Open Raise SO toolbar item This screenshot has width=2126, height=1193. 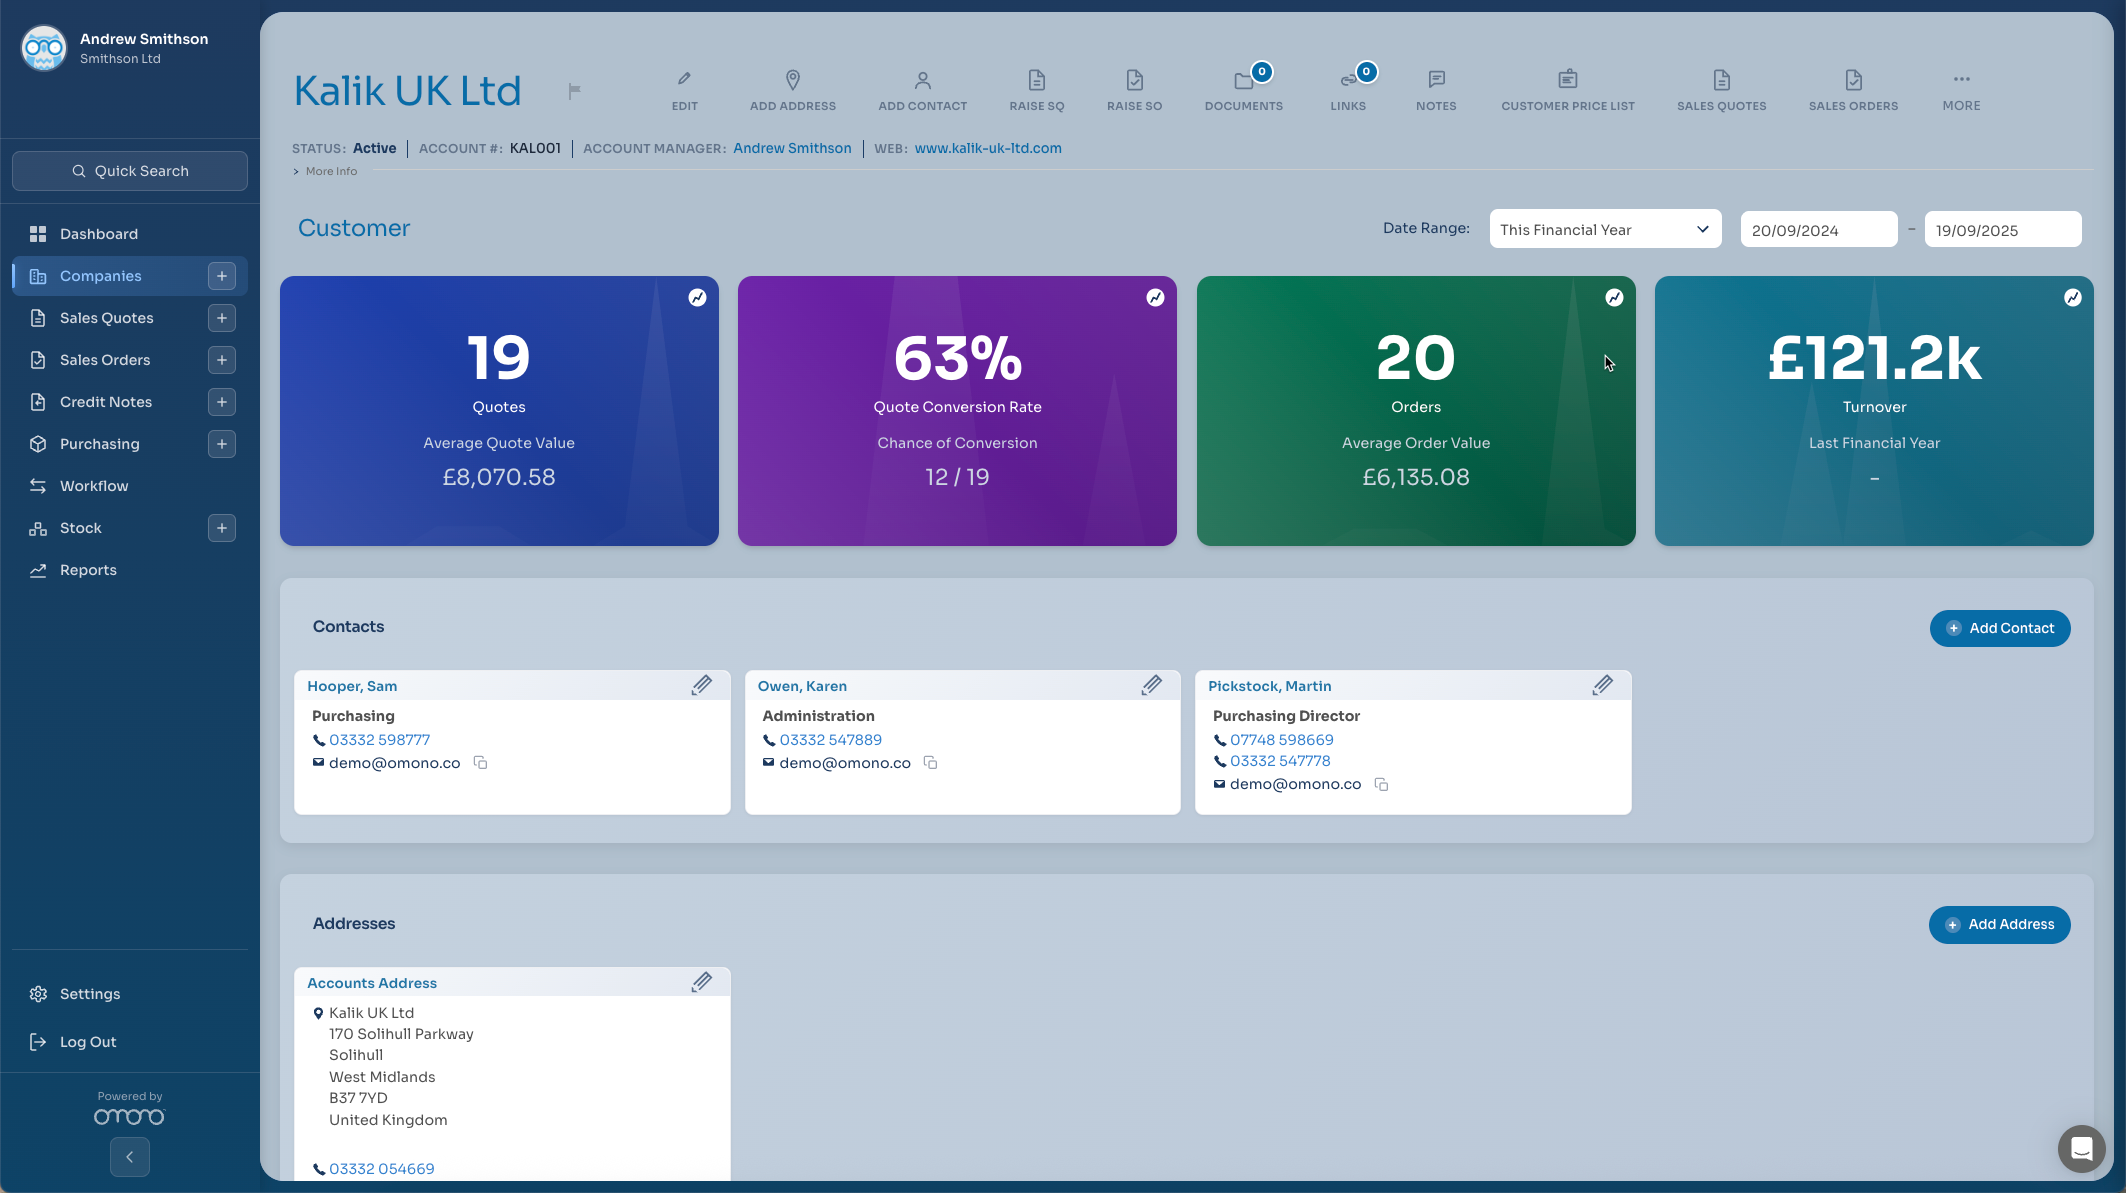point(1134,90)
